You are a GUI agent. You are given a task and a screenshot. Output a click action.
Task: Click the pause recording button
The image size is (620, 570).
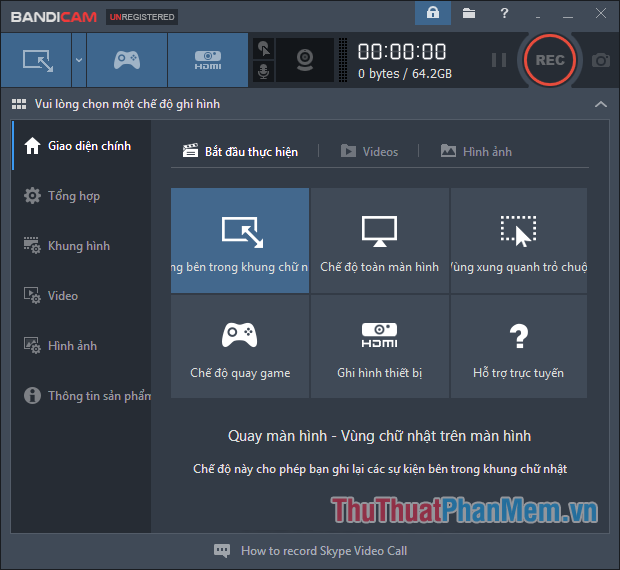click(x=499, y=60)
